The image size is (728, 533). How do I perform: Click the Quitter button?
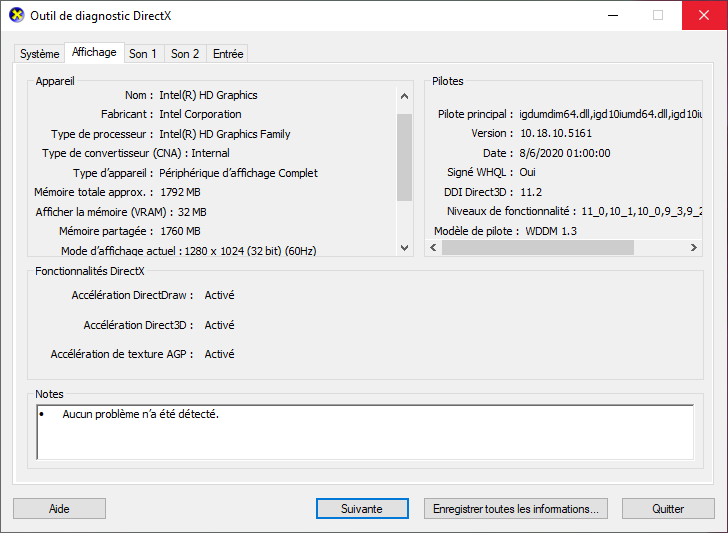tap(668, 509)
